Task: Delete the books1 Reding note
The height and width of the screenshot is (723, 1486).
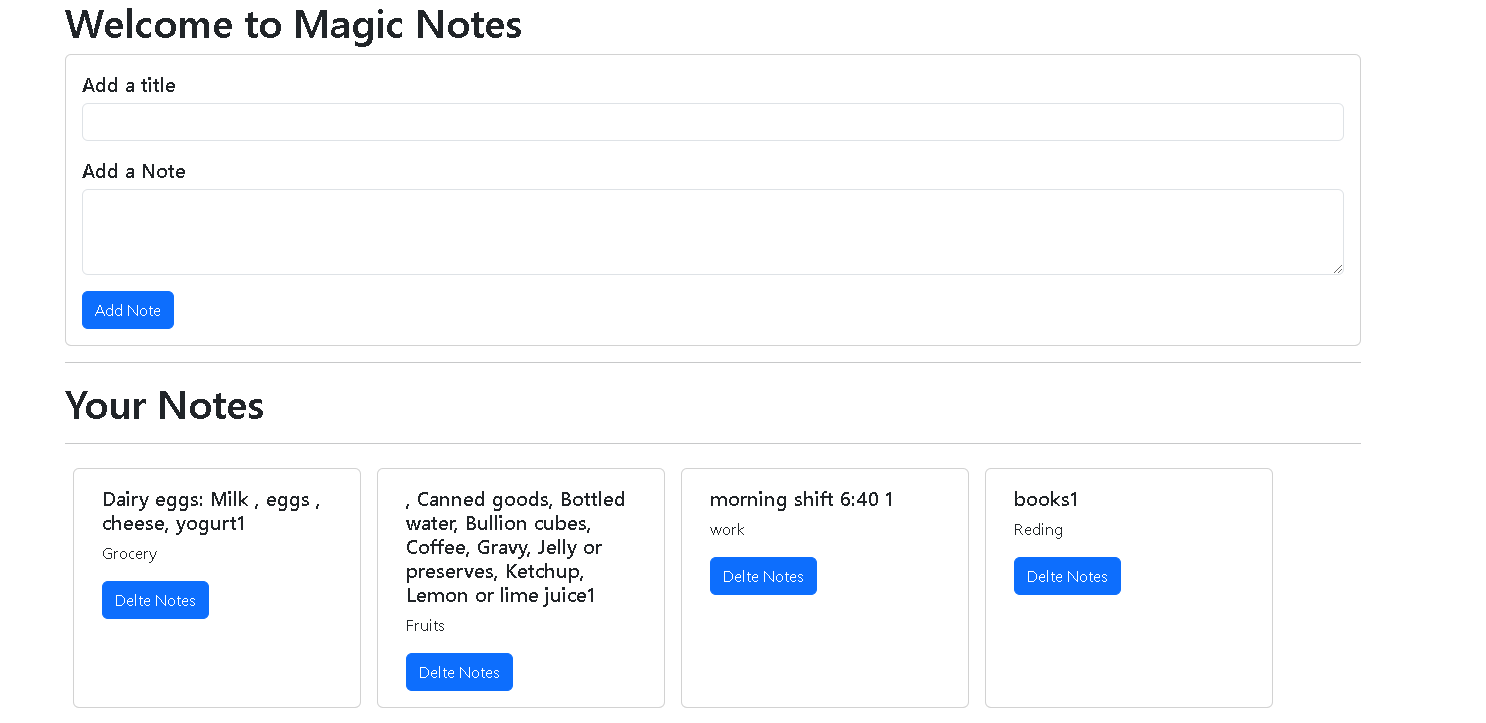Action: pyautogui.click(x=1067, y=576)
